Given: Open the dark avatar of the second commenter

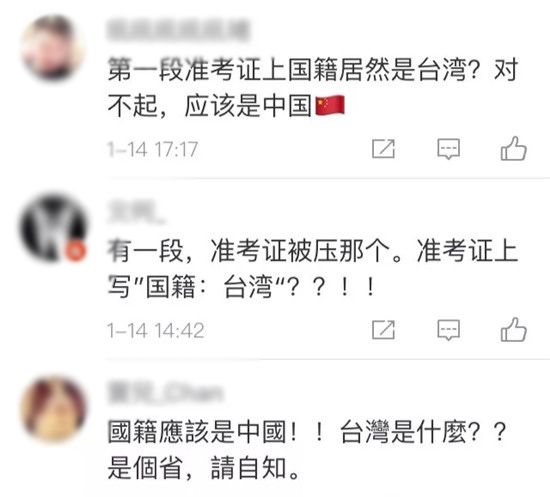Looking at the screenshot, I should [53, 229].
